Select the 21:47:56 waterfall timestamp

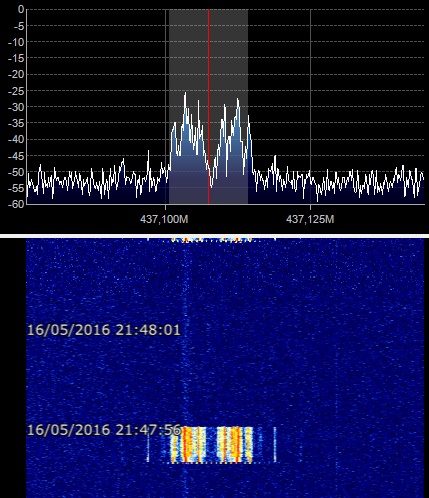pyautogui.click(x=104, y=430)
